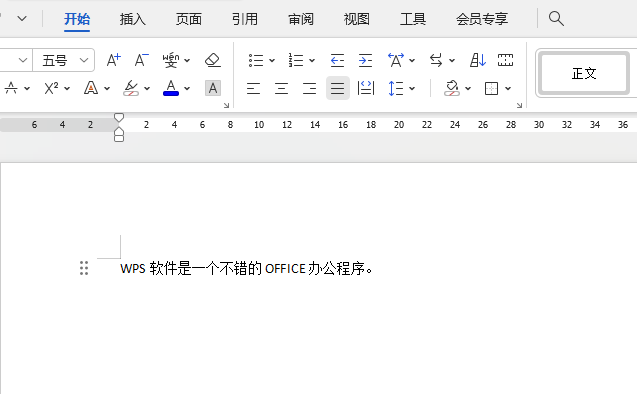Open the paragraph dialog launcher arrow
Screen dimensions: 637x394
point(519,105)
